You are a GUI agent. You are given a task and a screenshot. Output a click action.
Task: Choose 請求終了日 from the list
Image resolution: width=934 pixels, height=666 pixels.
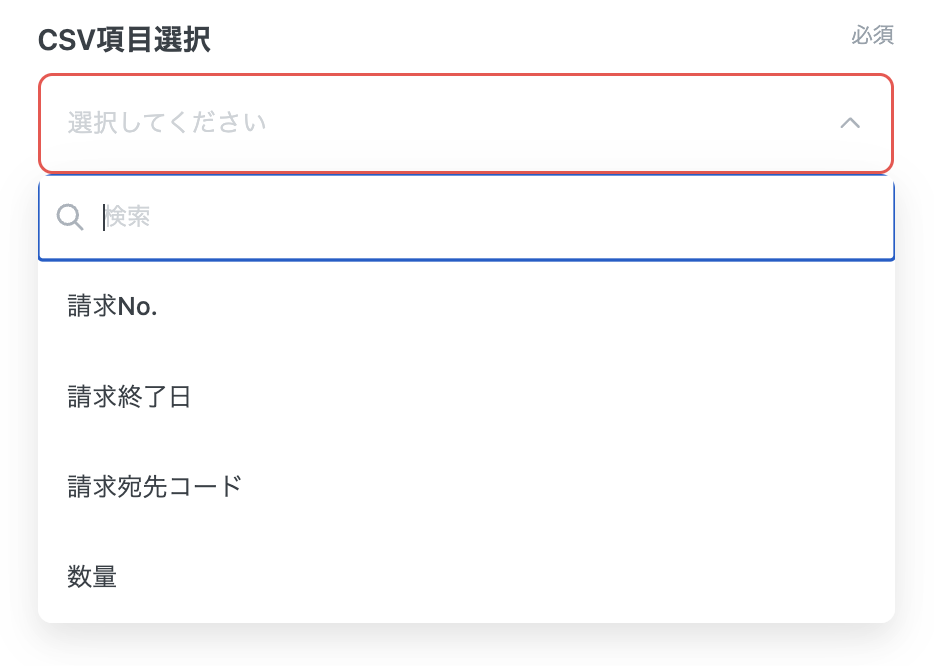pos(129,397)
